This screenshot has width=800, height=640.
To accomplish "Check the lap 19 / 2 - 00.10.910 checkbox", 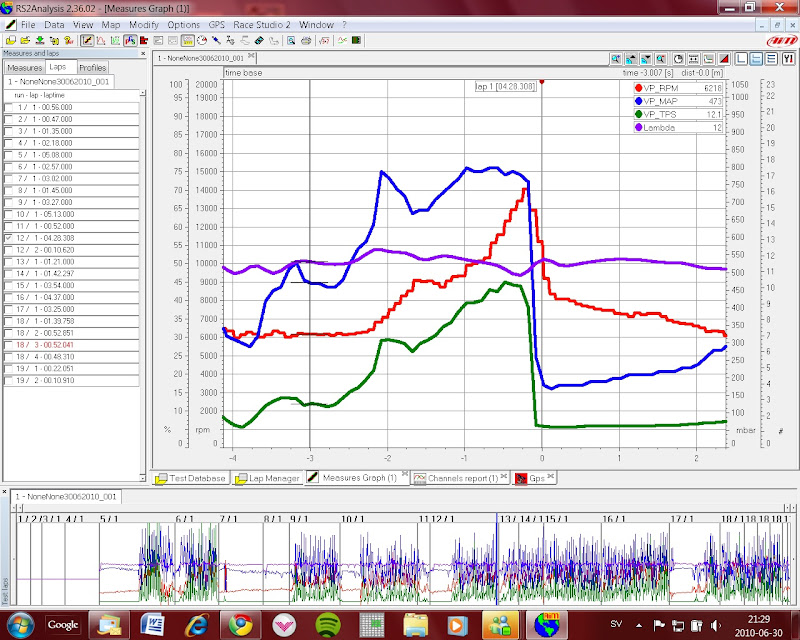I will (9, 381).
